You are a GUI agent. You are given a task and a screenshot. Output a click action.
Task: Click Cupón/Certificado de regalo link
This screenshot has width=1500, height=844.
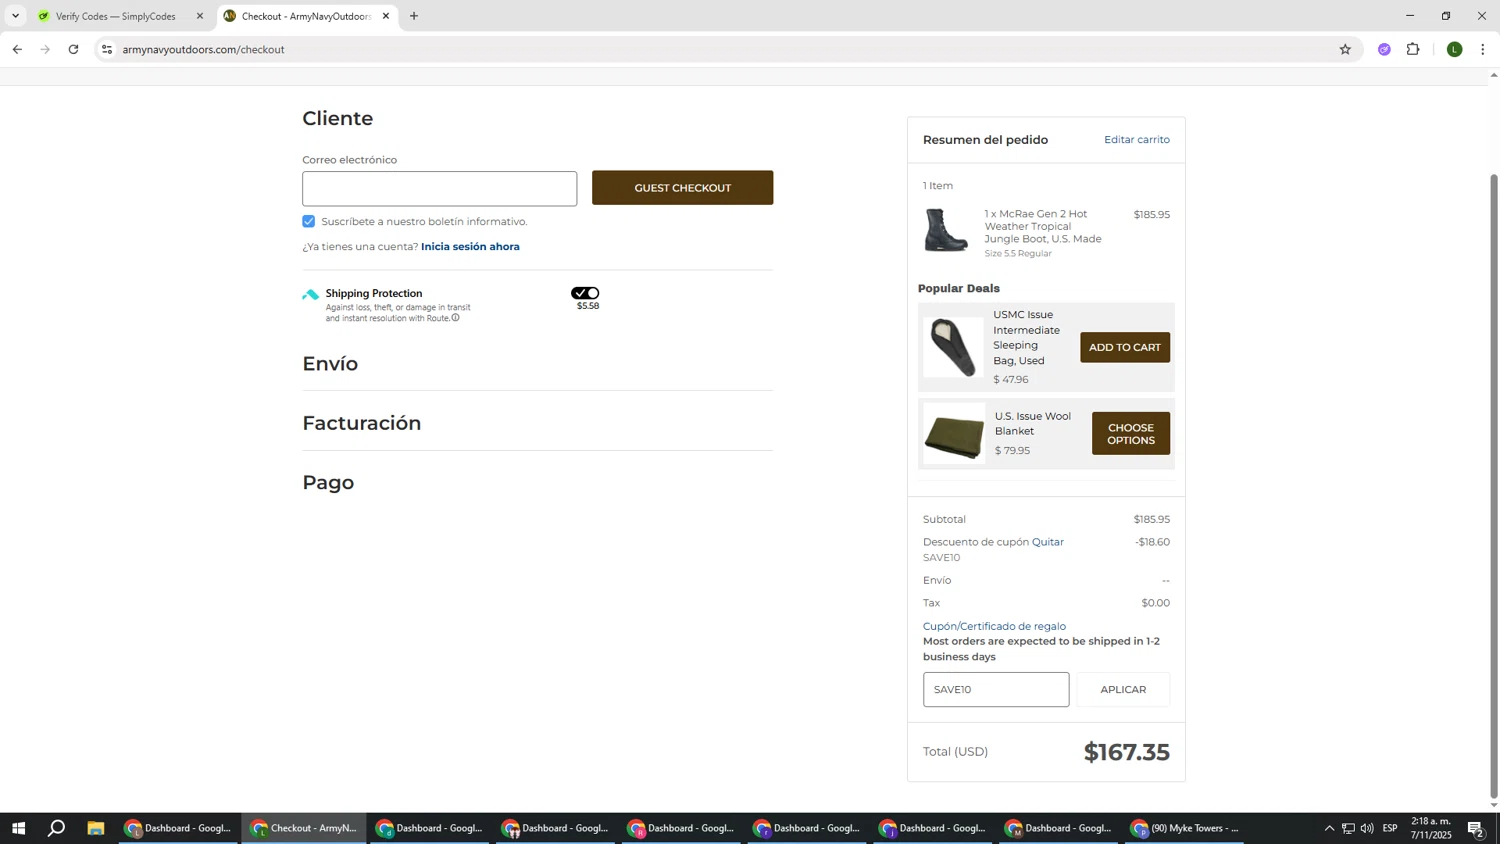(x=994, y=626)
